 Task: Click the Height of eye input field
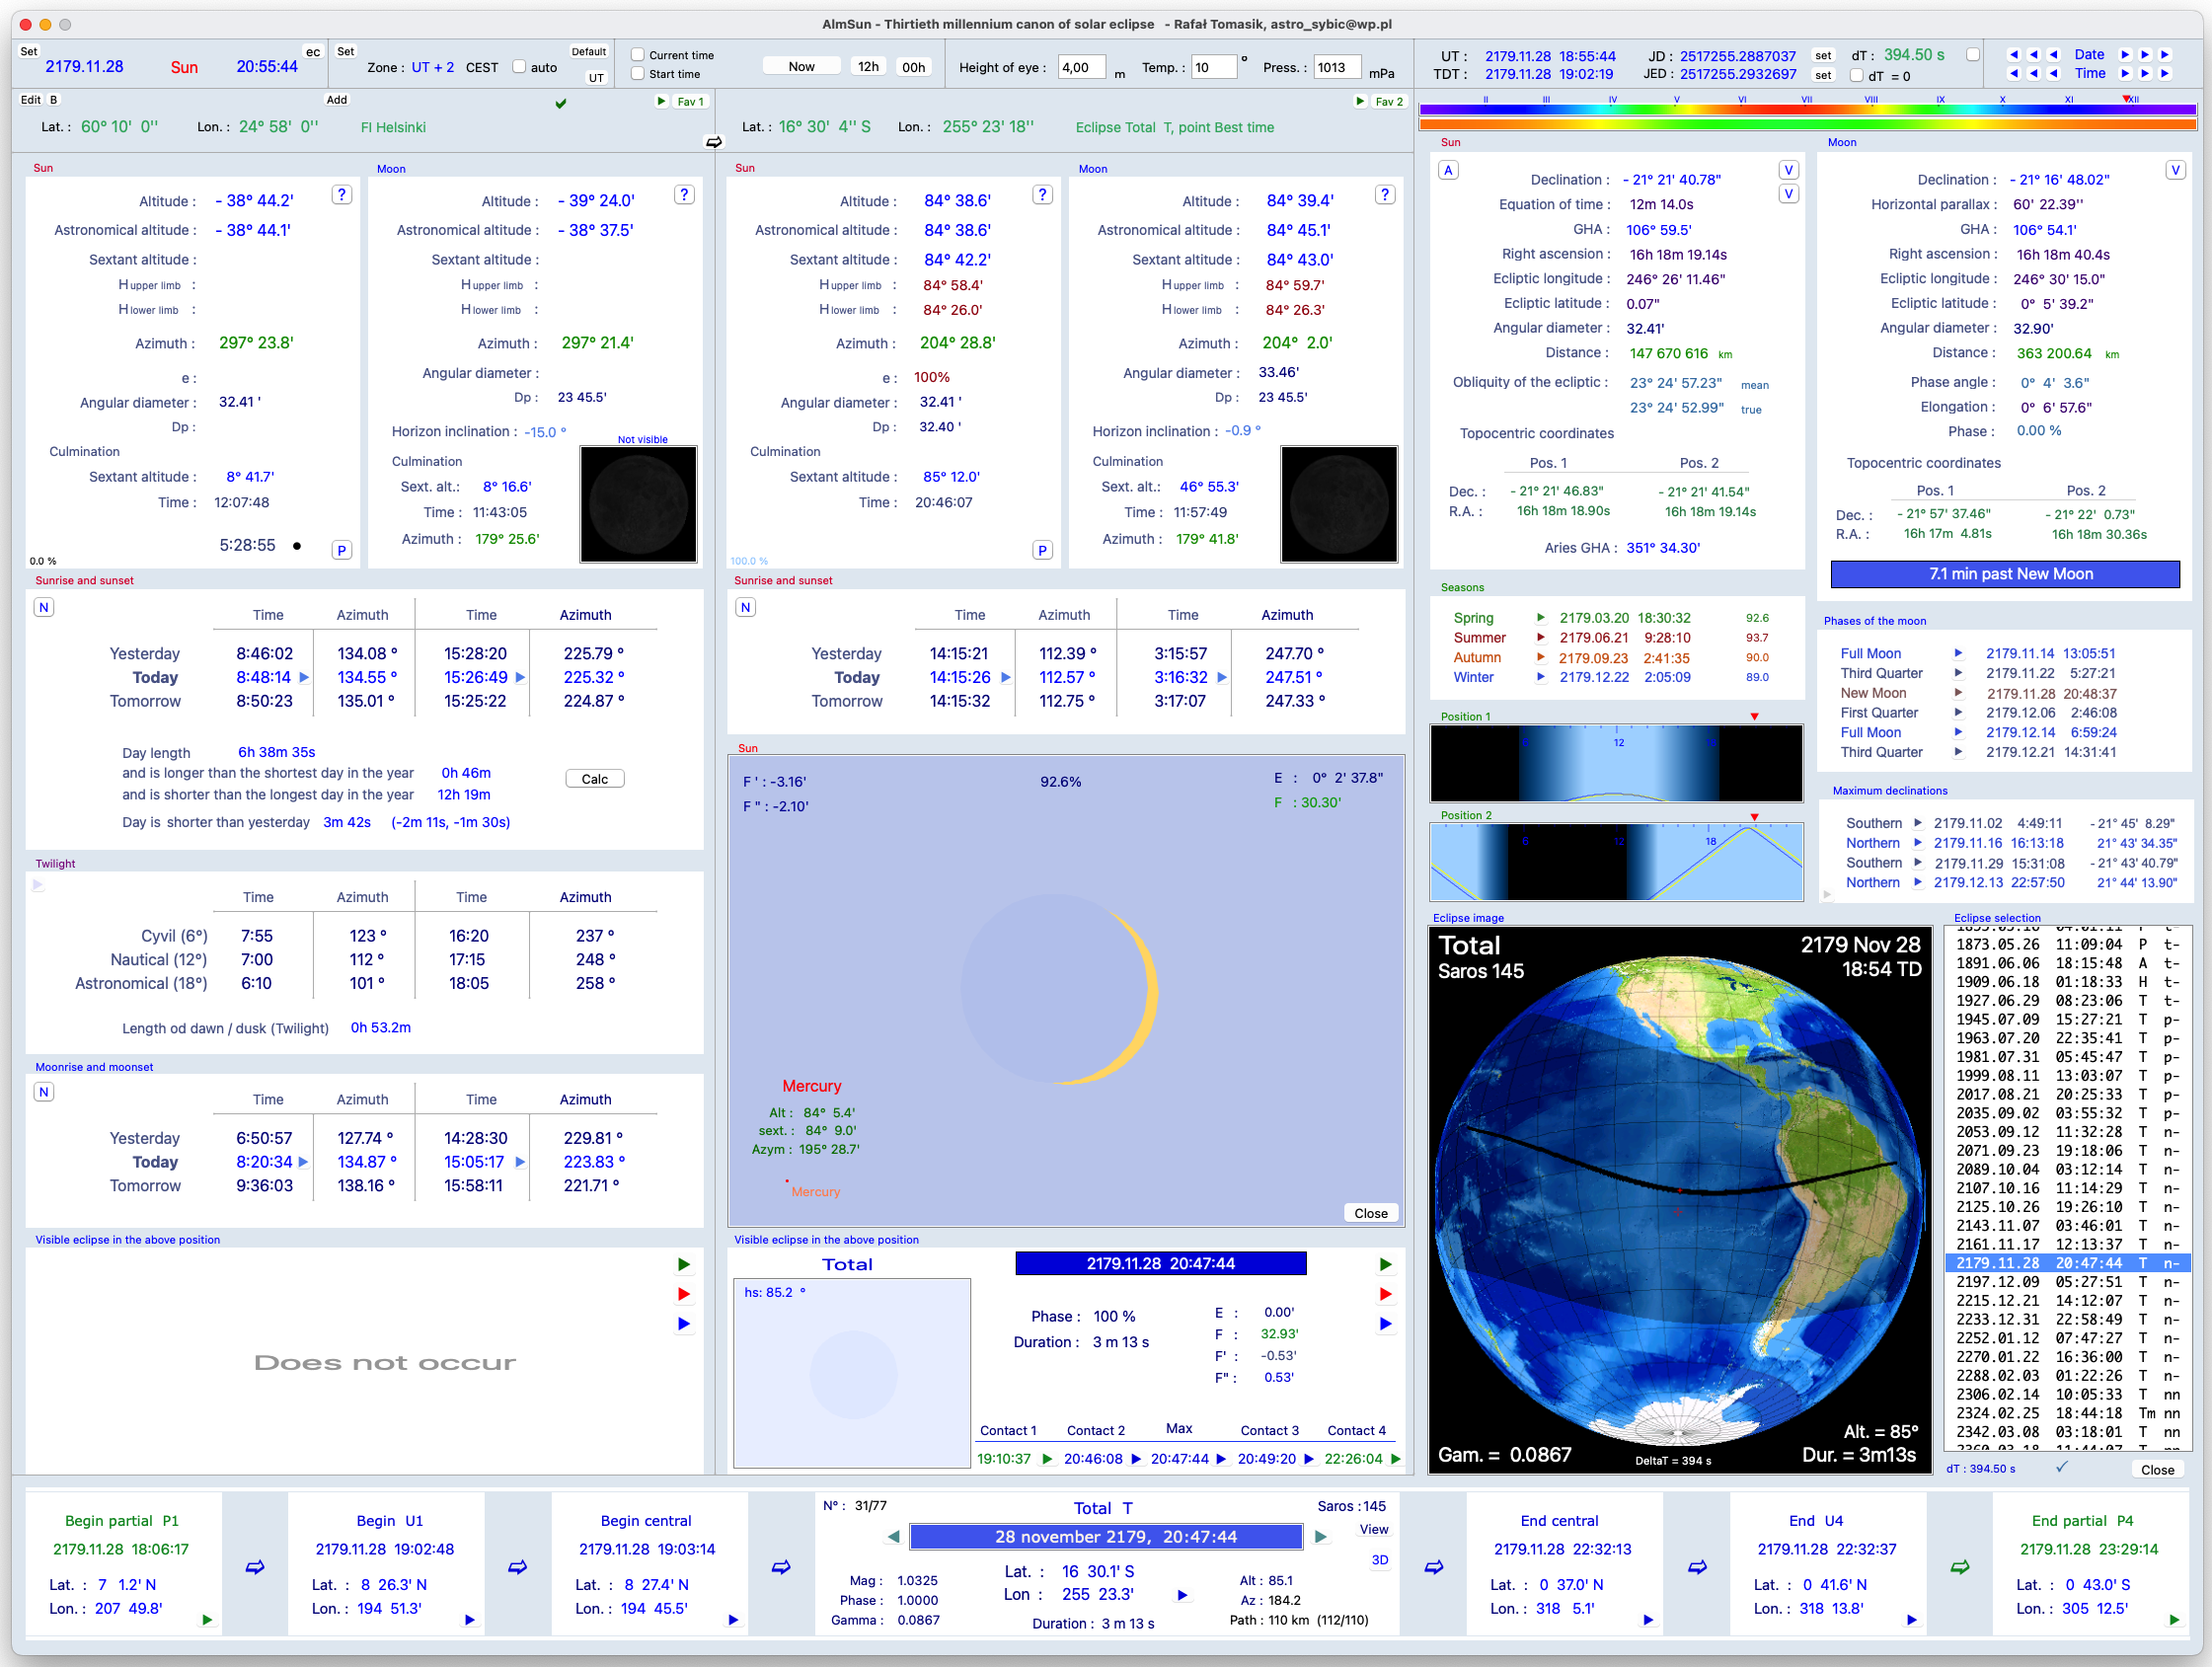point(1081,67)
